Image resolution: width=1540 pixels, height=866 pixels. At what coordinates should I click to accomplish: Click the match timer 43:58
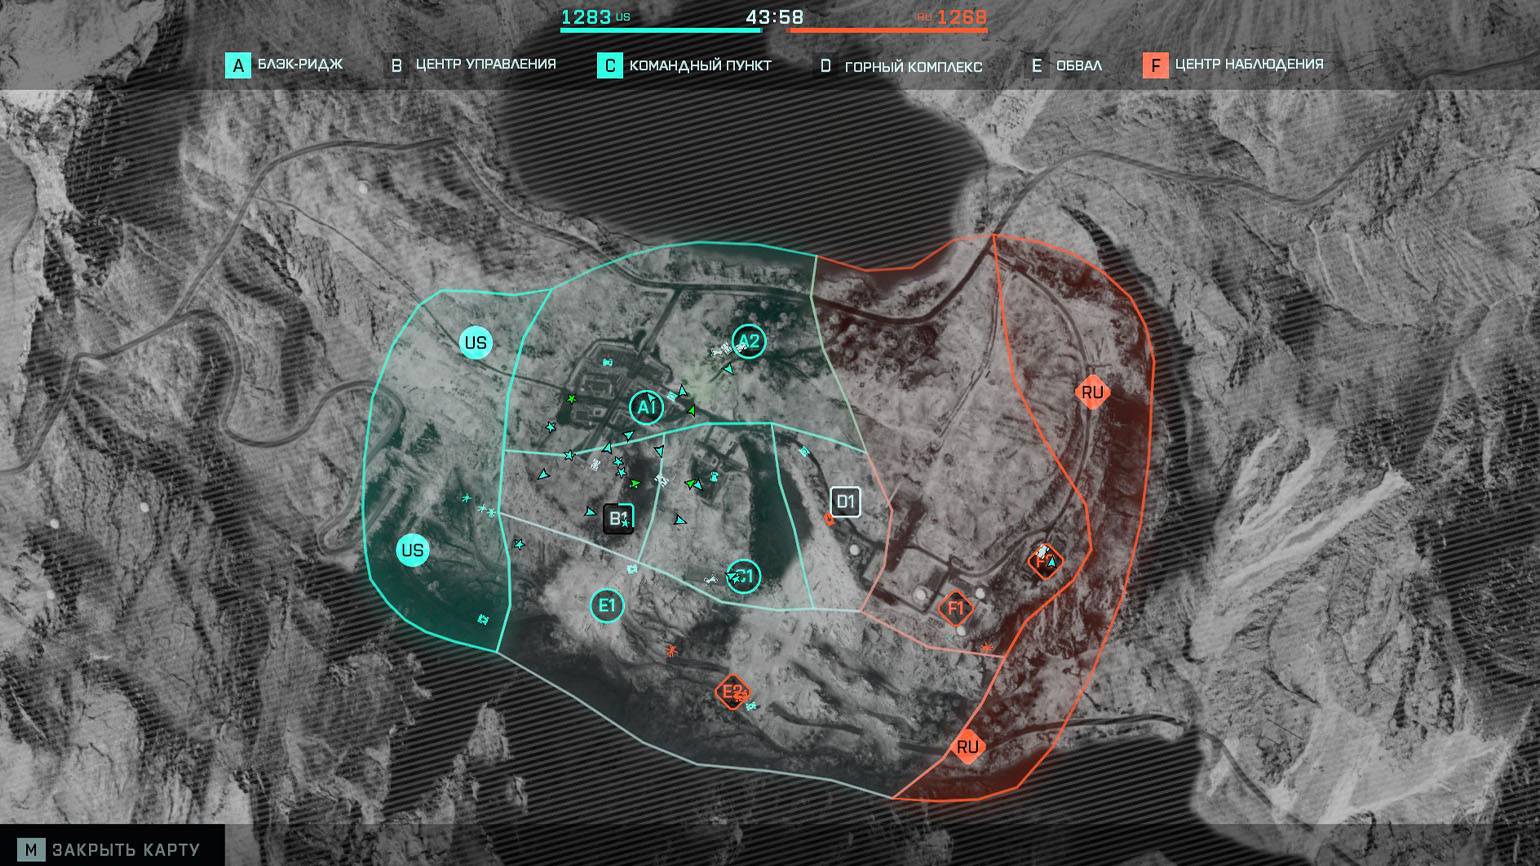[775, 17]
